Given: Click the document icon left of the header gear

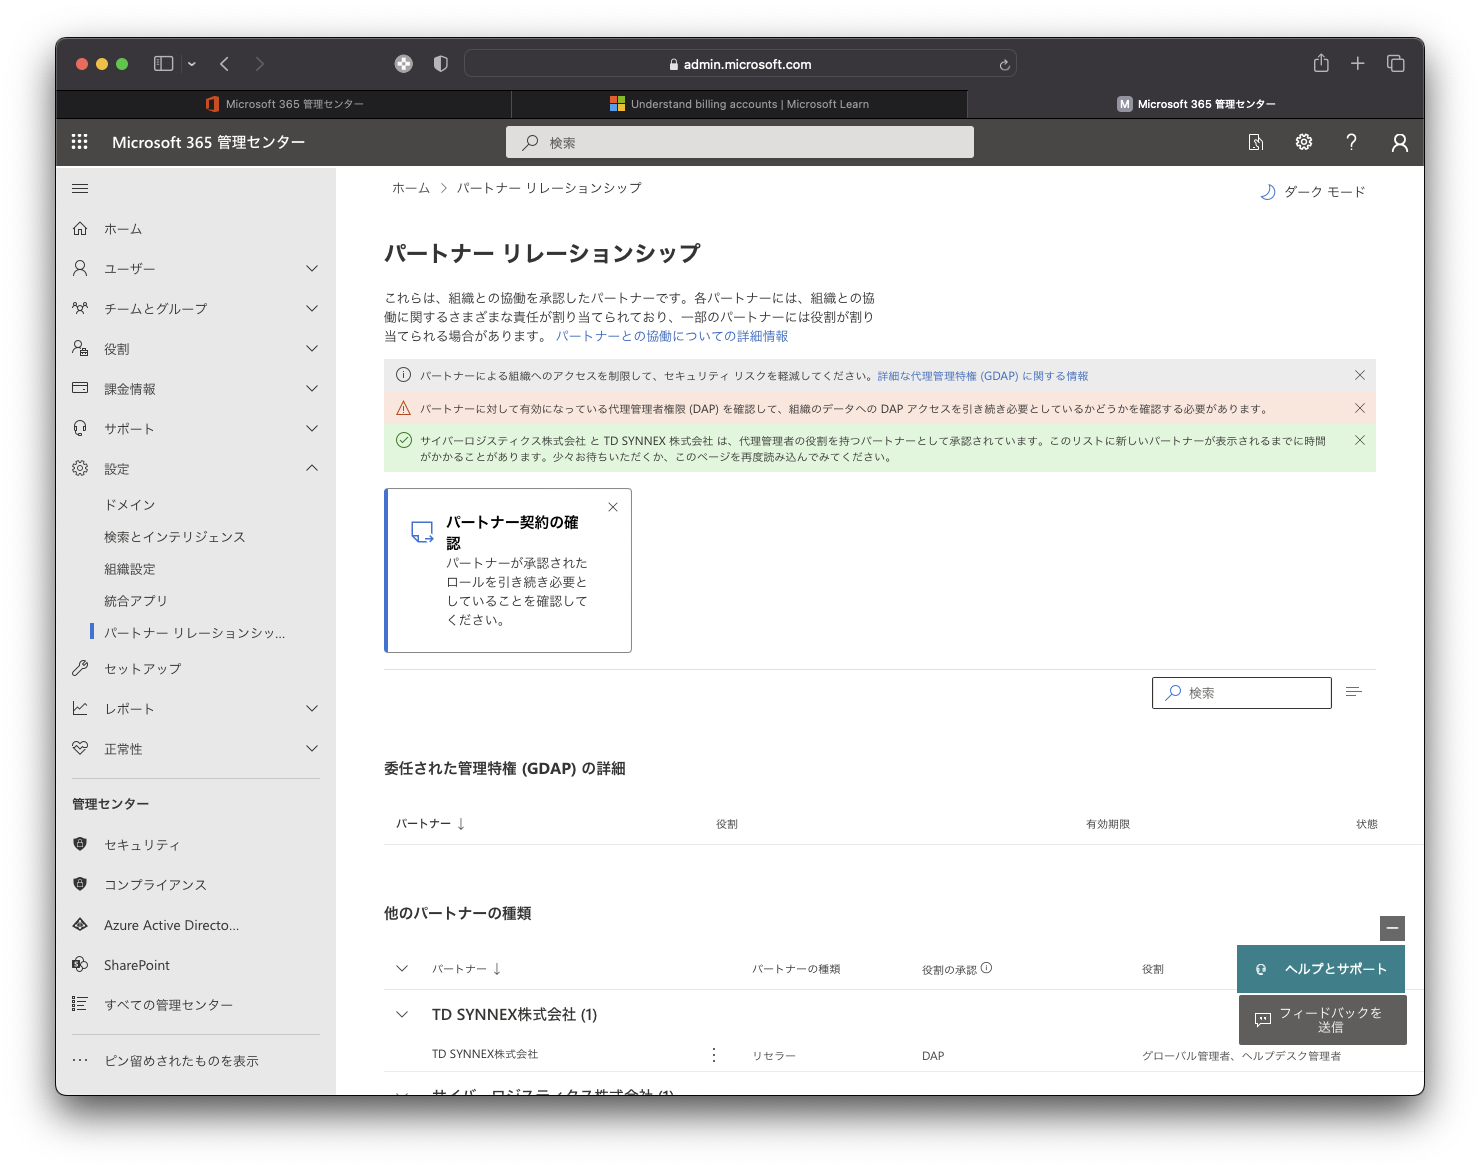Looking at the screenshot, I should (1256, 142).
